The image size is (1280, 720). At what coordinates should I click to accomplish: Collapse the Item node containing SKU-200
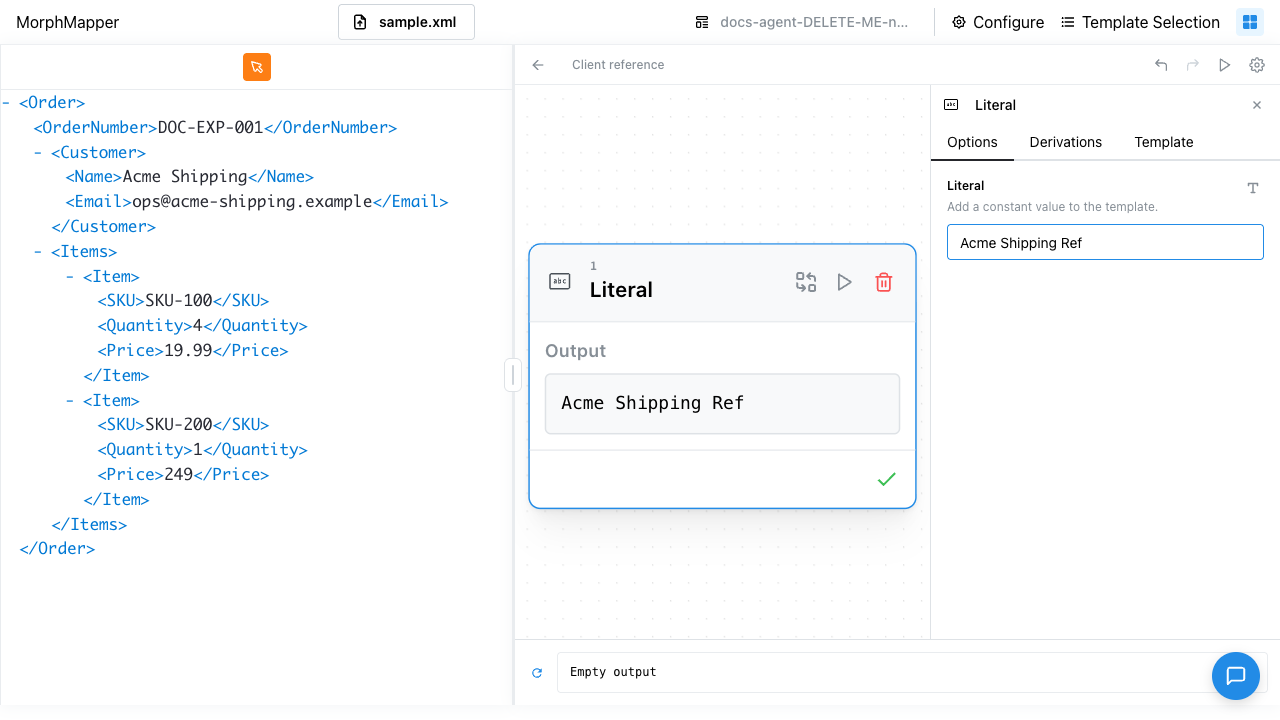tap(70, 400)
